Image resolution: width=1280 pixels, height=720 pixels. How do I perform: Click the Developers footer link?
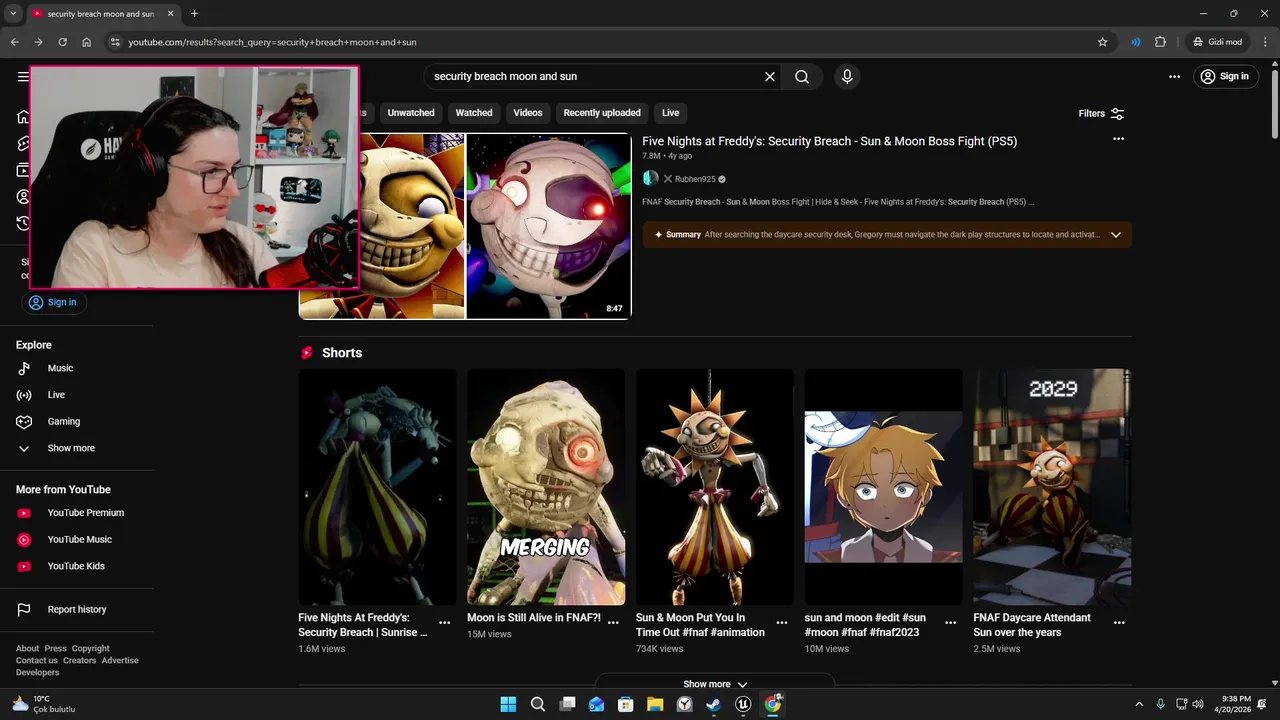pyautogui.click(x=38, y=673)
